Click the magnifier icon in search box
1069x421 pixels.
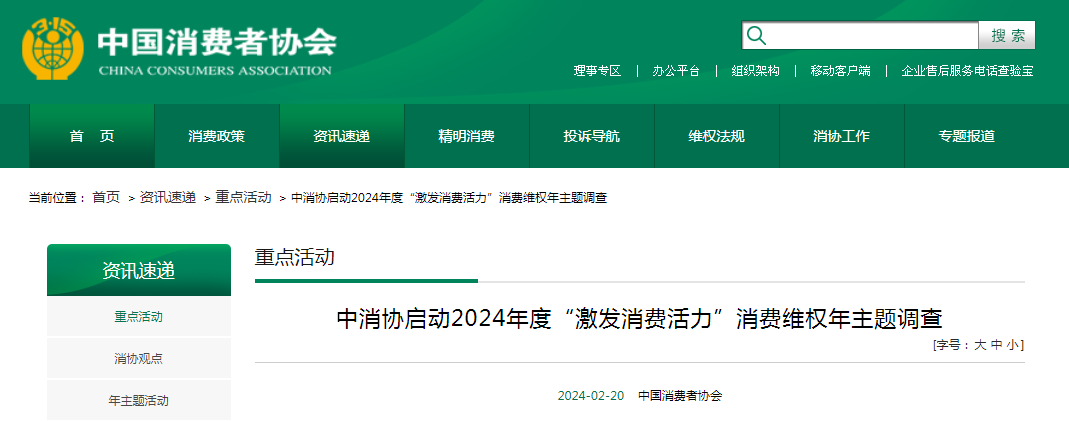pyautogui.click(x=757, y=36)
